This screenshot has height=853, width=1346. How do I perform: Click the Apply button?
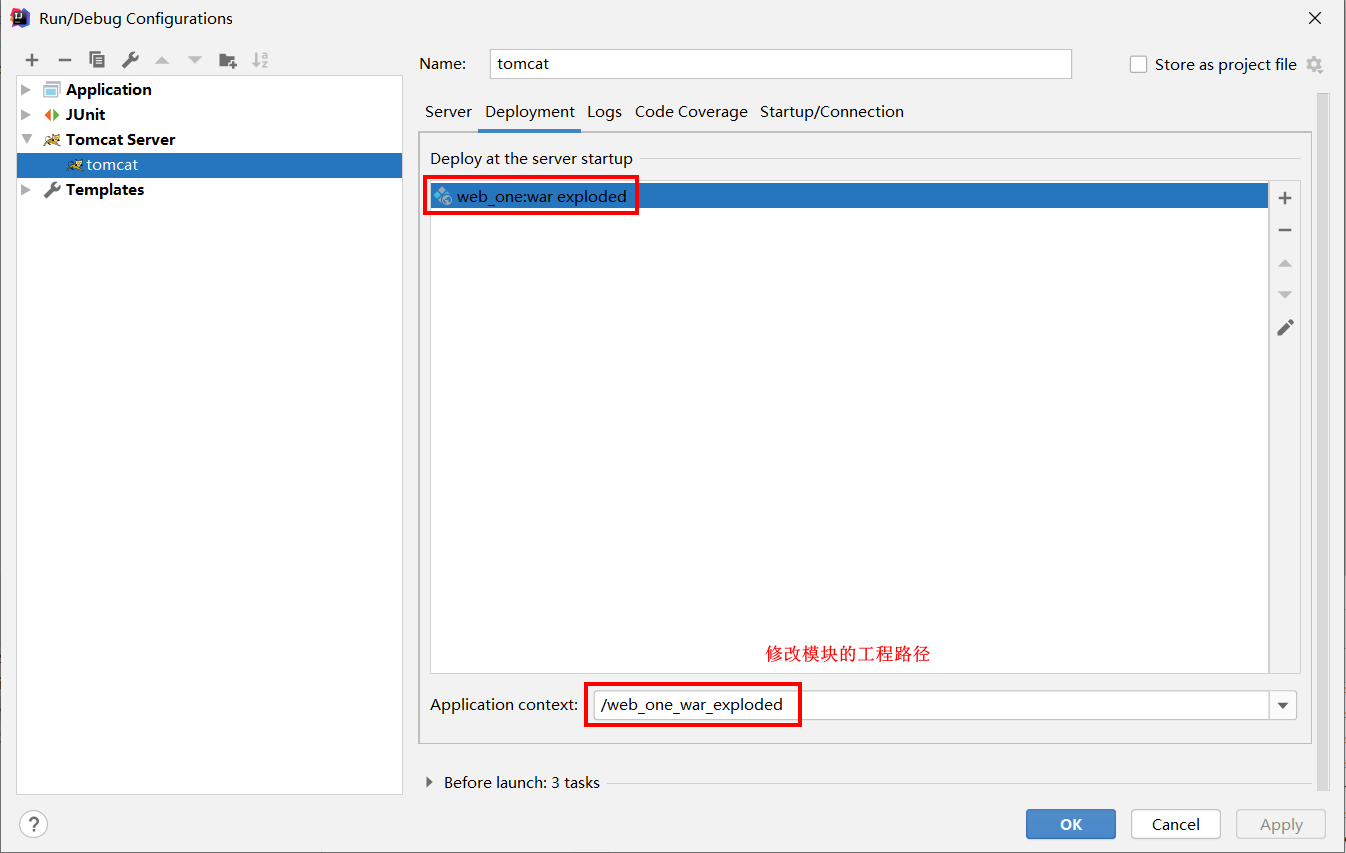coord(1281,824)
